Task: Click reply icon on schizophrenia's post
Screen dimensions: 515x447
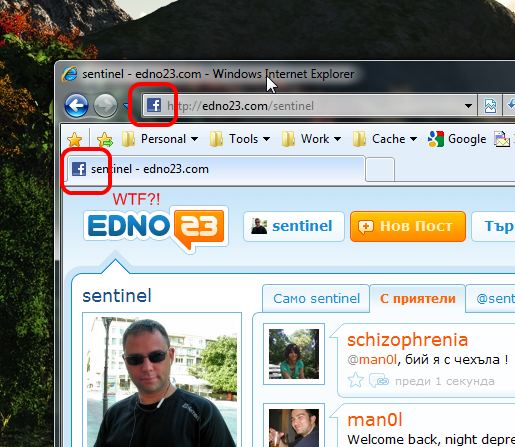Action: pos(379,380)
